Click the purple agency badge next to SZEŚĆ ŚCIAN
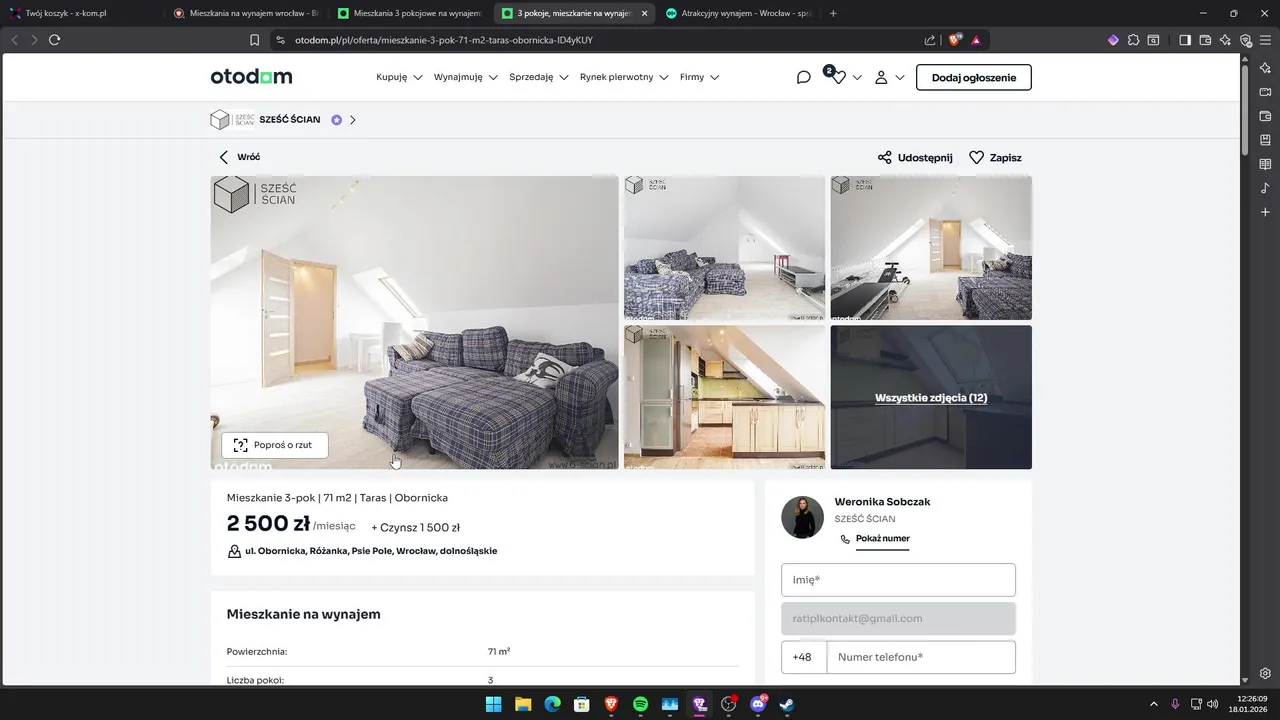The image size is (1280, 720). pos(337,120)
